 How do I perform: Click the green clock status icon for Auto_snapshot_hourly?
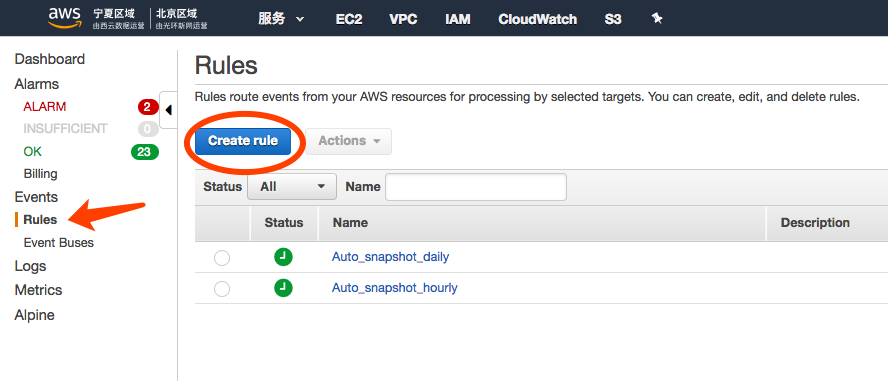[x=283, y=288]
